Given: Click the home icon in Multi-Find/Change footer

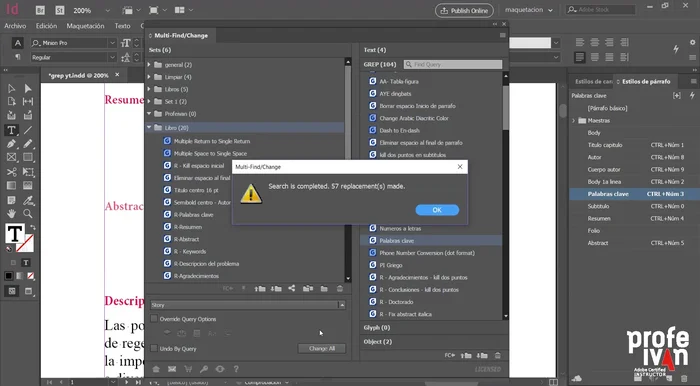Looking at the screenshot, I should [x=156, y=369].
